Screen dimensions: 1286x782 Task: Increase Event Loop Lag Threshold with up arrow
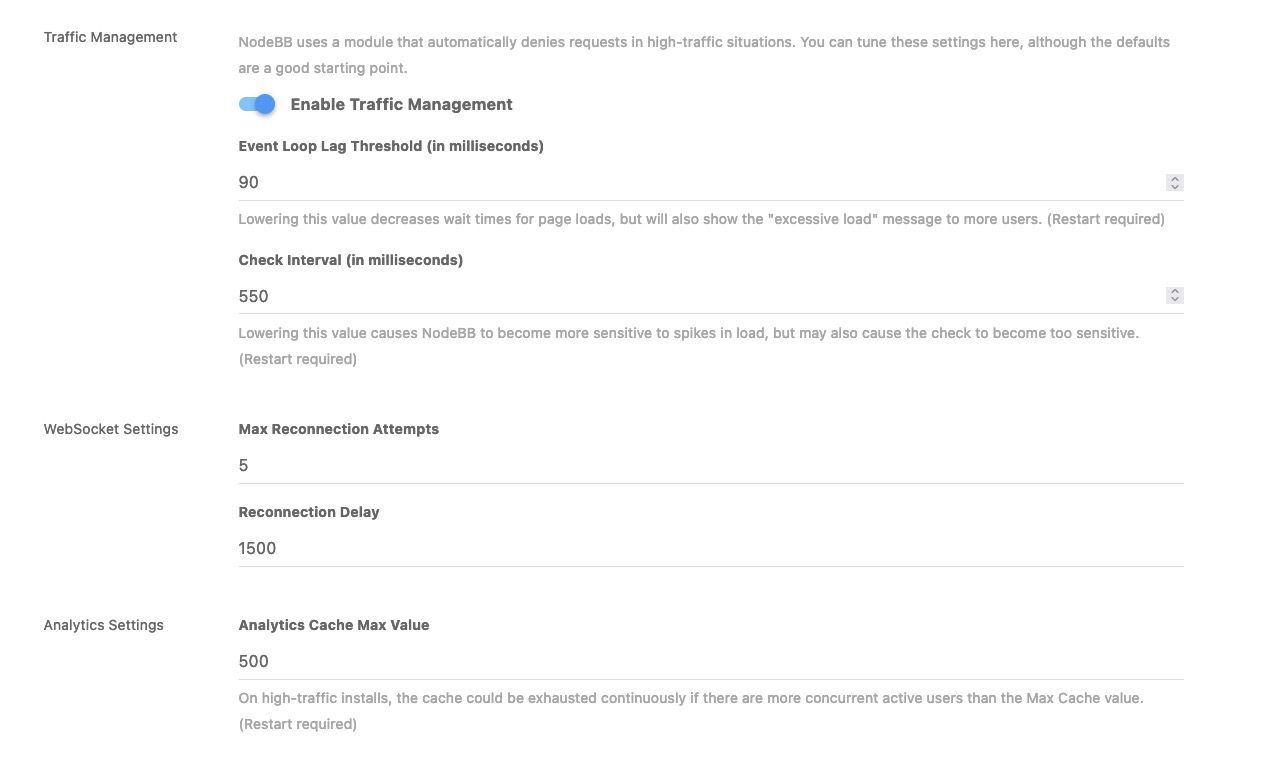coord(1175,179)
